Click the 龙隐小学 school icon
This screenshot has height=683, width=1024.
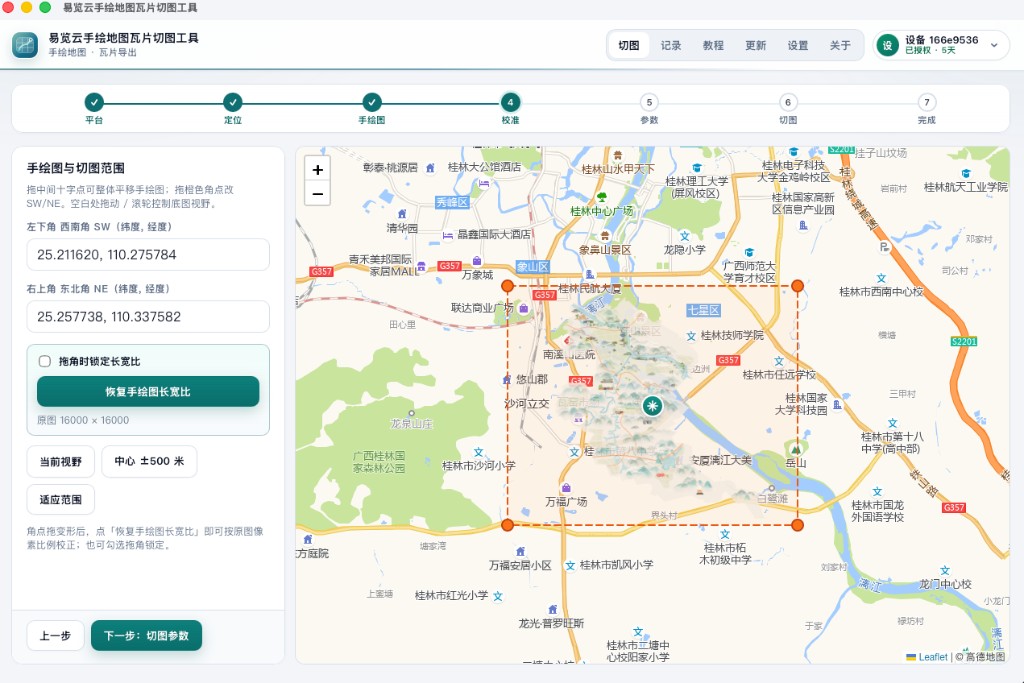click(684, 236)
